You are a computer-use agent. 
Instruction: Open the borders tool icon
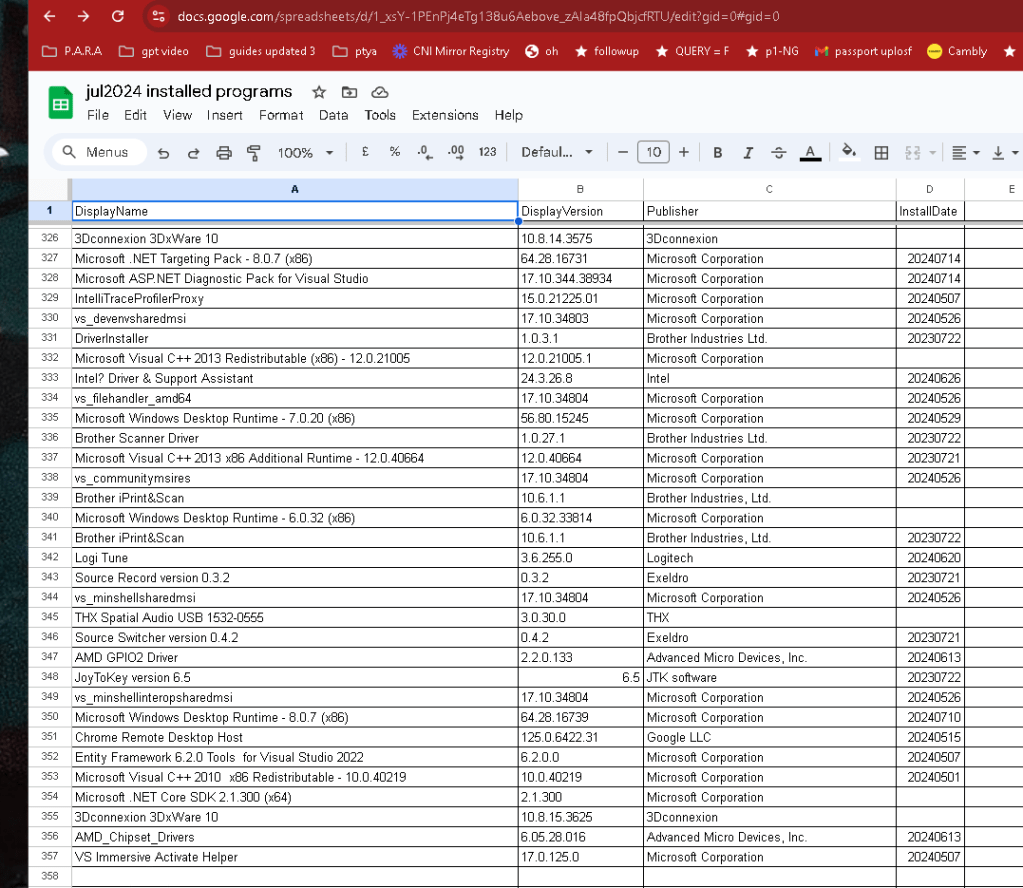881,153
